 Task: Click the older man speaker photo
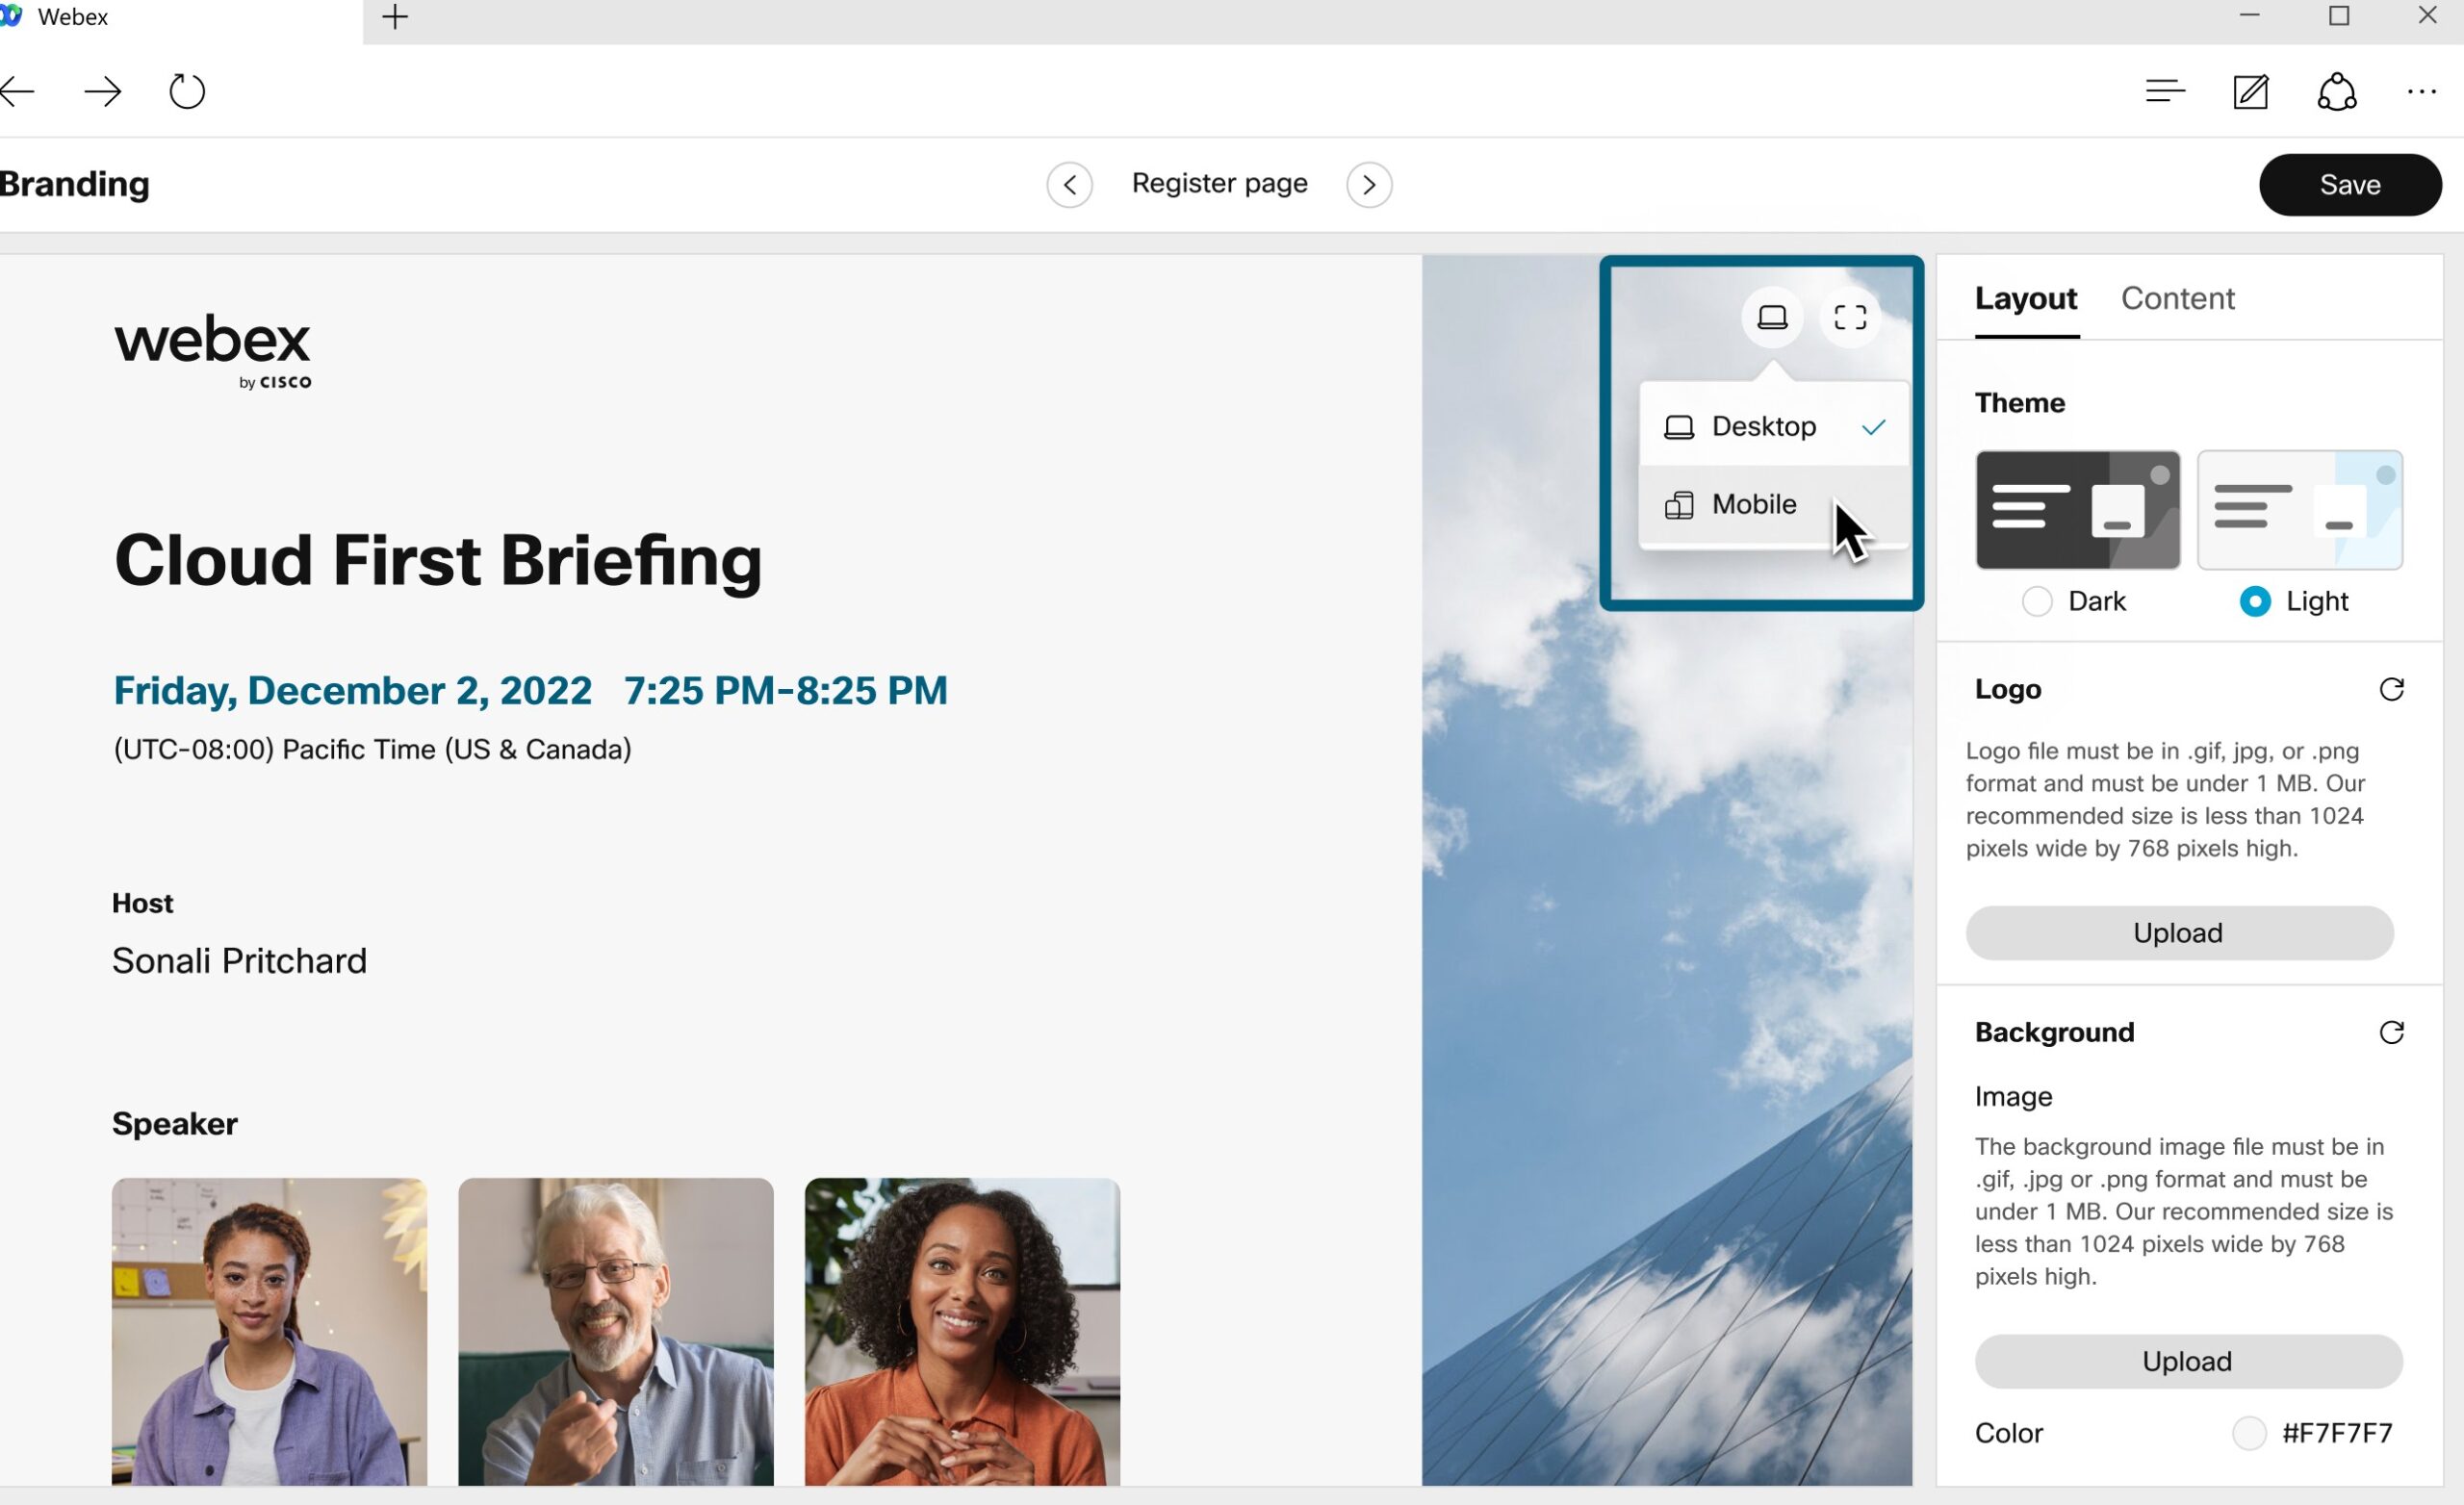(x=616, y=1331)
